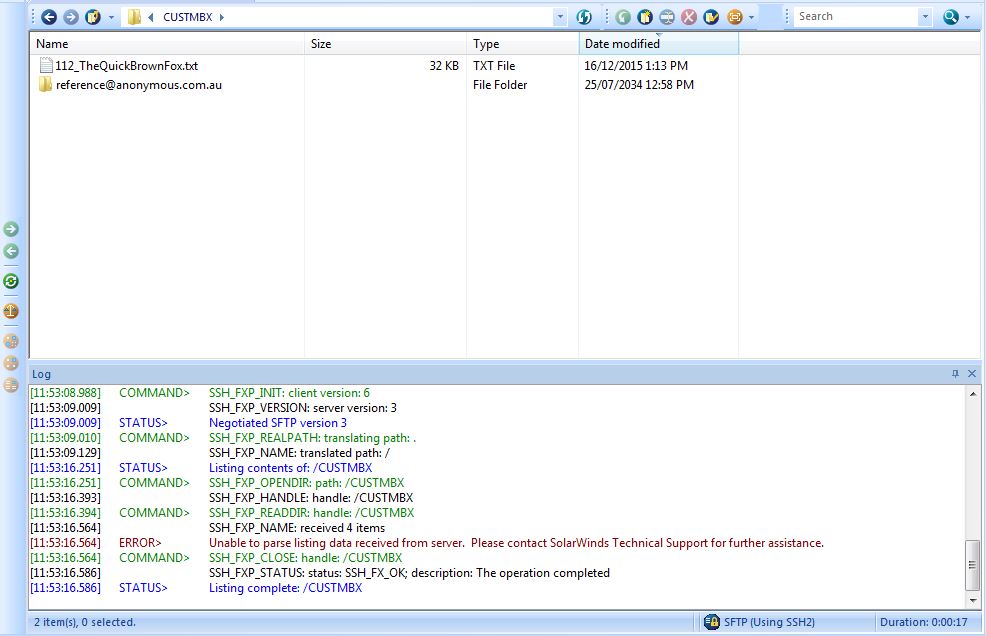
Task: Click the blue checkmark toolbar icon
Action: click(711, 17)
